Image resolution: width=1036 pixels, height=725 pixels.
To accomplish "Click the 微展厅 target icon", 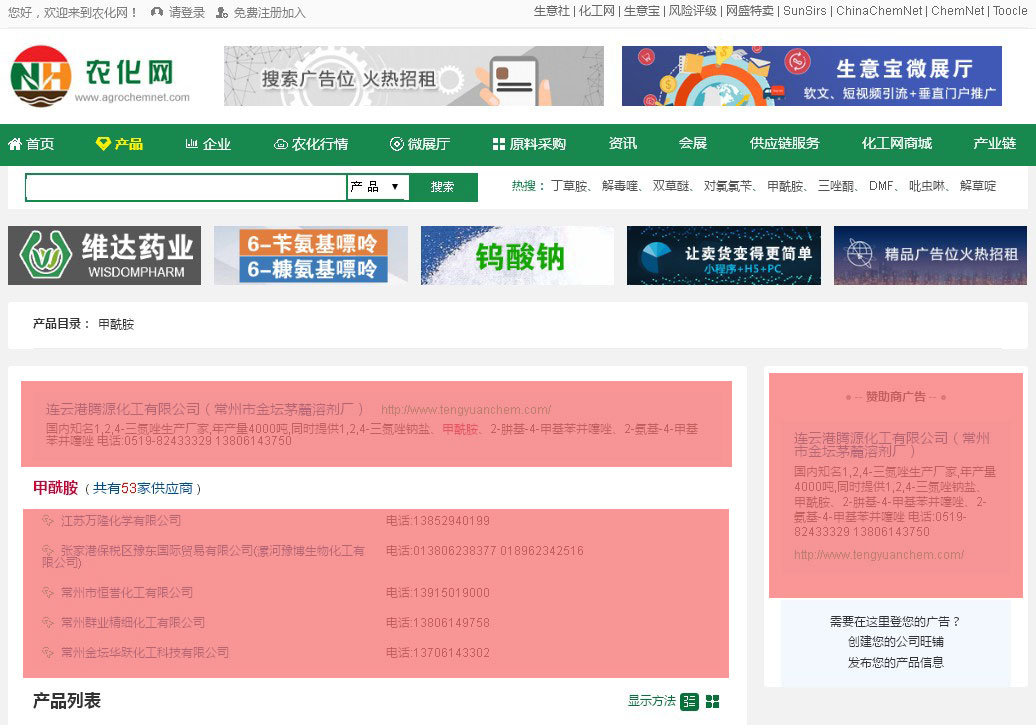I will click(x=396, y=144).
